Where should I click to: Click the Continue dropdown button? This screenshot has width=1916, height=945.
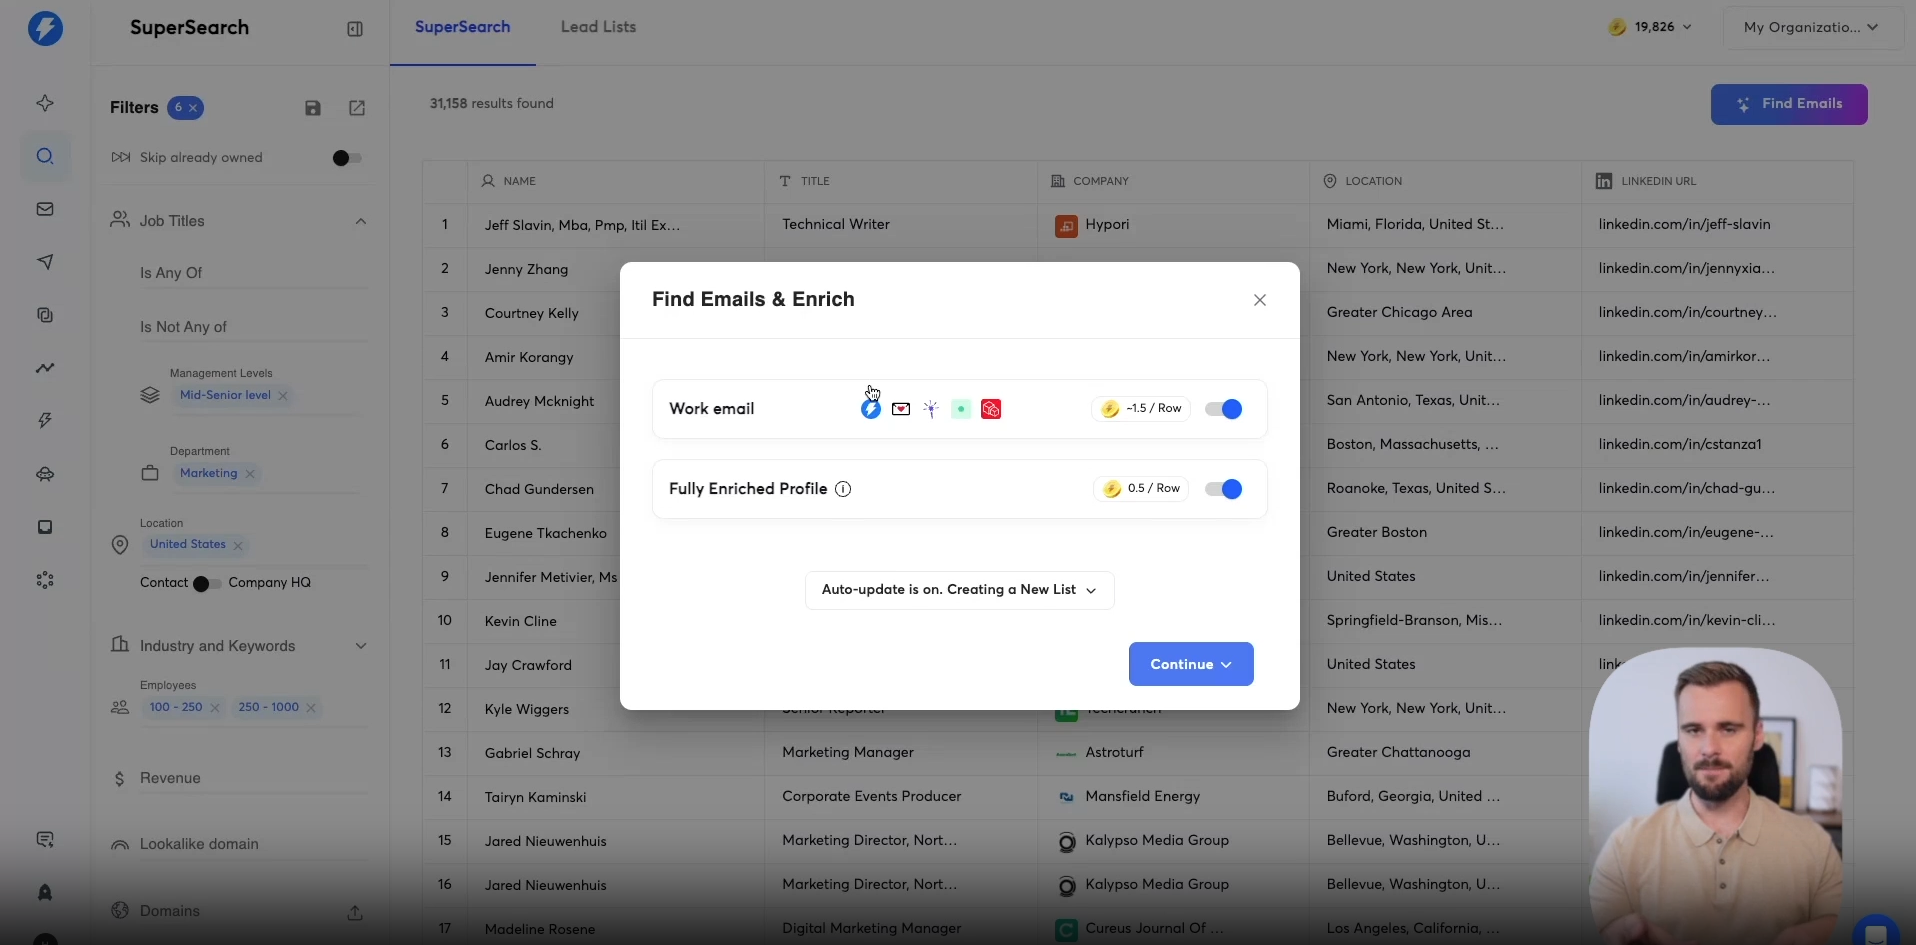pos(1191,664)
